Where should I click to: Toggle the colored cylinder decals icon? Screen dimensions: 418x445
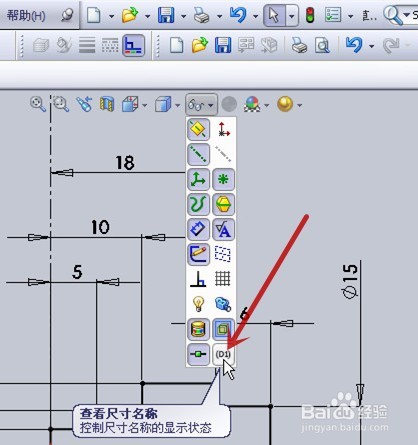point(199,329)
